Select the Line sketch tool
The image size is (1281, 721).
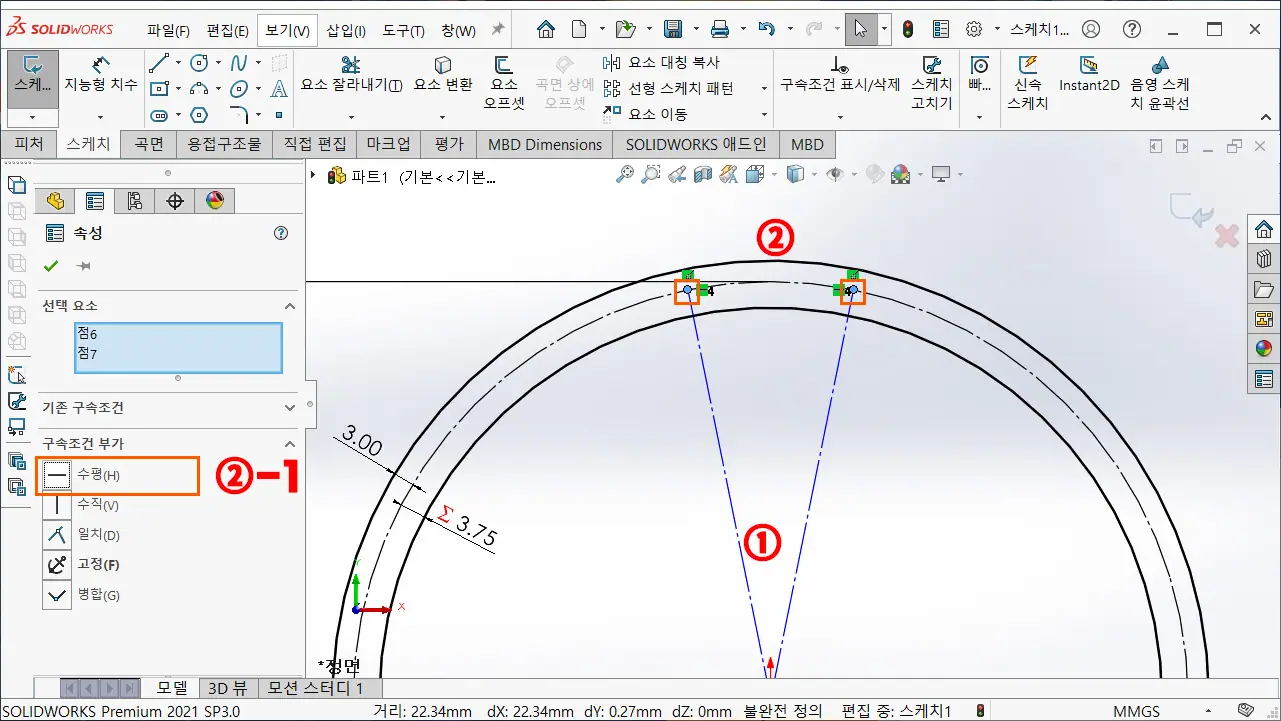[159, 63]
